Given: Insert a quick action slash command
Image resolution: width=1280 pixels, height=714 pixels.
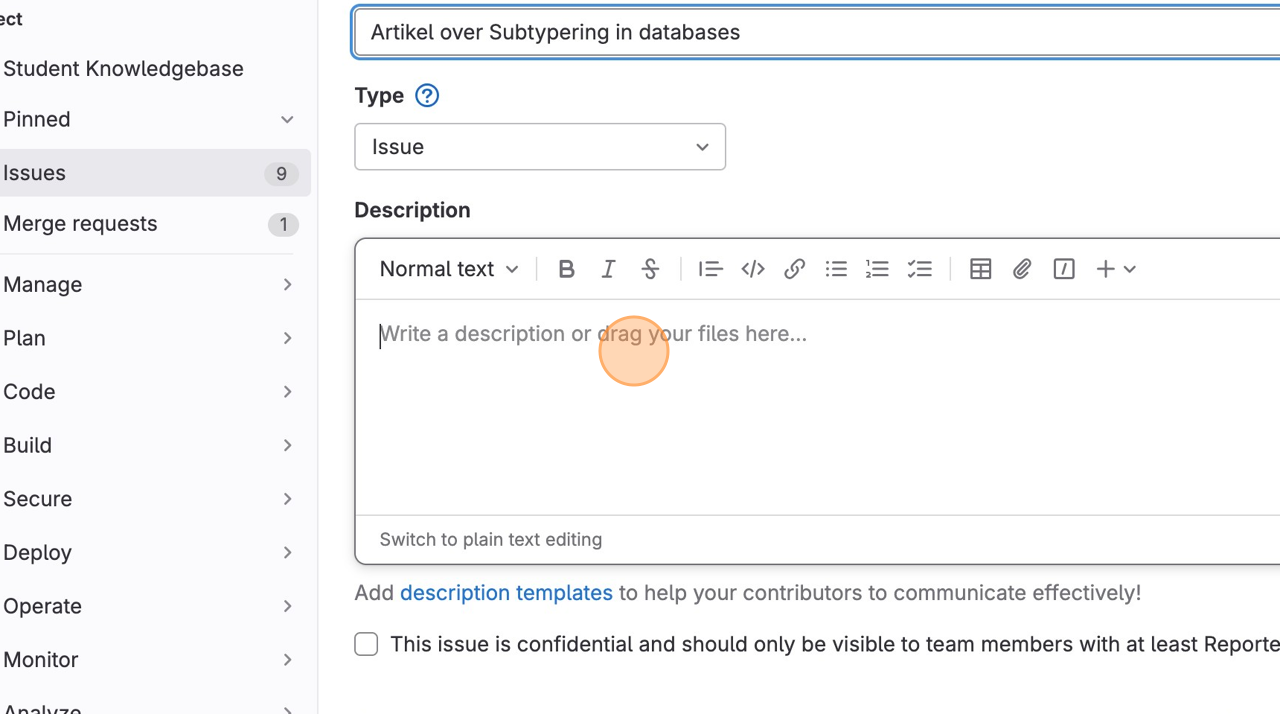Looking at the screenshot, I should tap(1064, 269).
